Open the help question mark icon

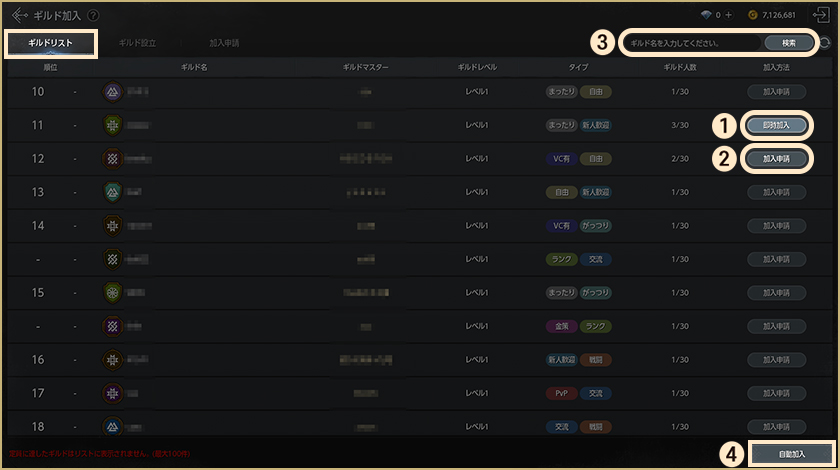point(93,16)
